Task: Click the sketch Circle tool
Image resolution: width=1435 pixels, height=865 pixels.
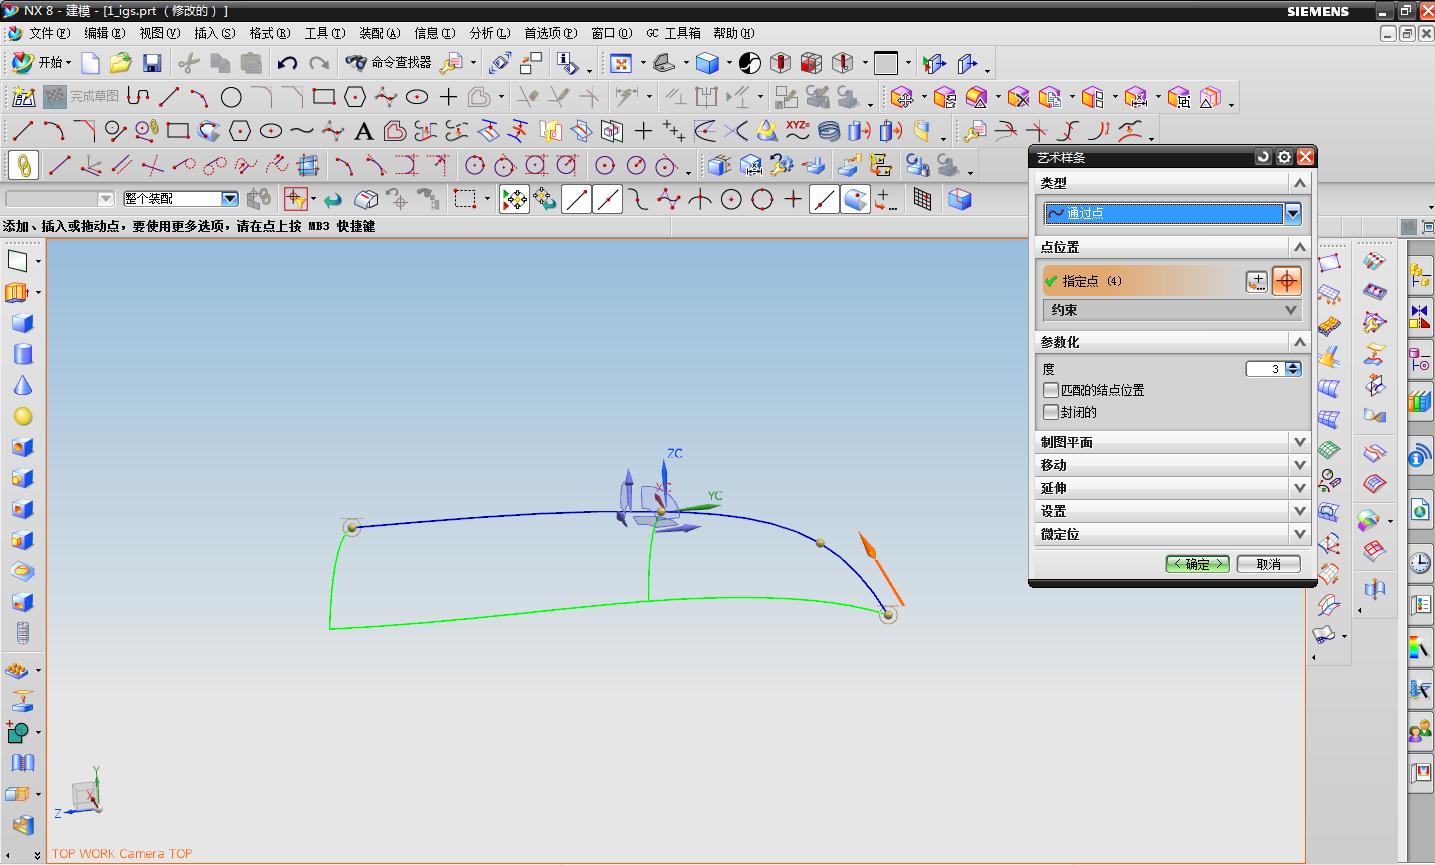Action: 231,97
